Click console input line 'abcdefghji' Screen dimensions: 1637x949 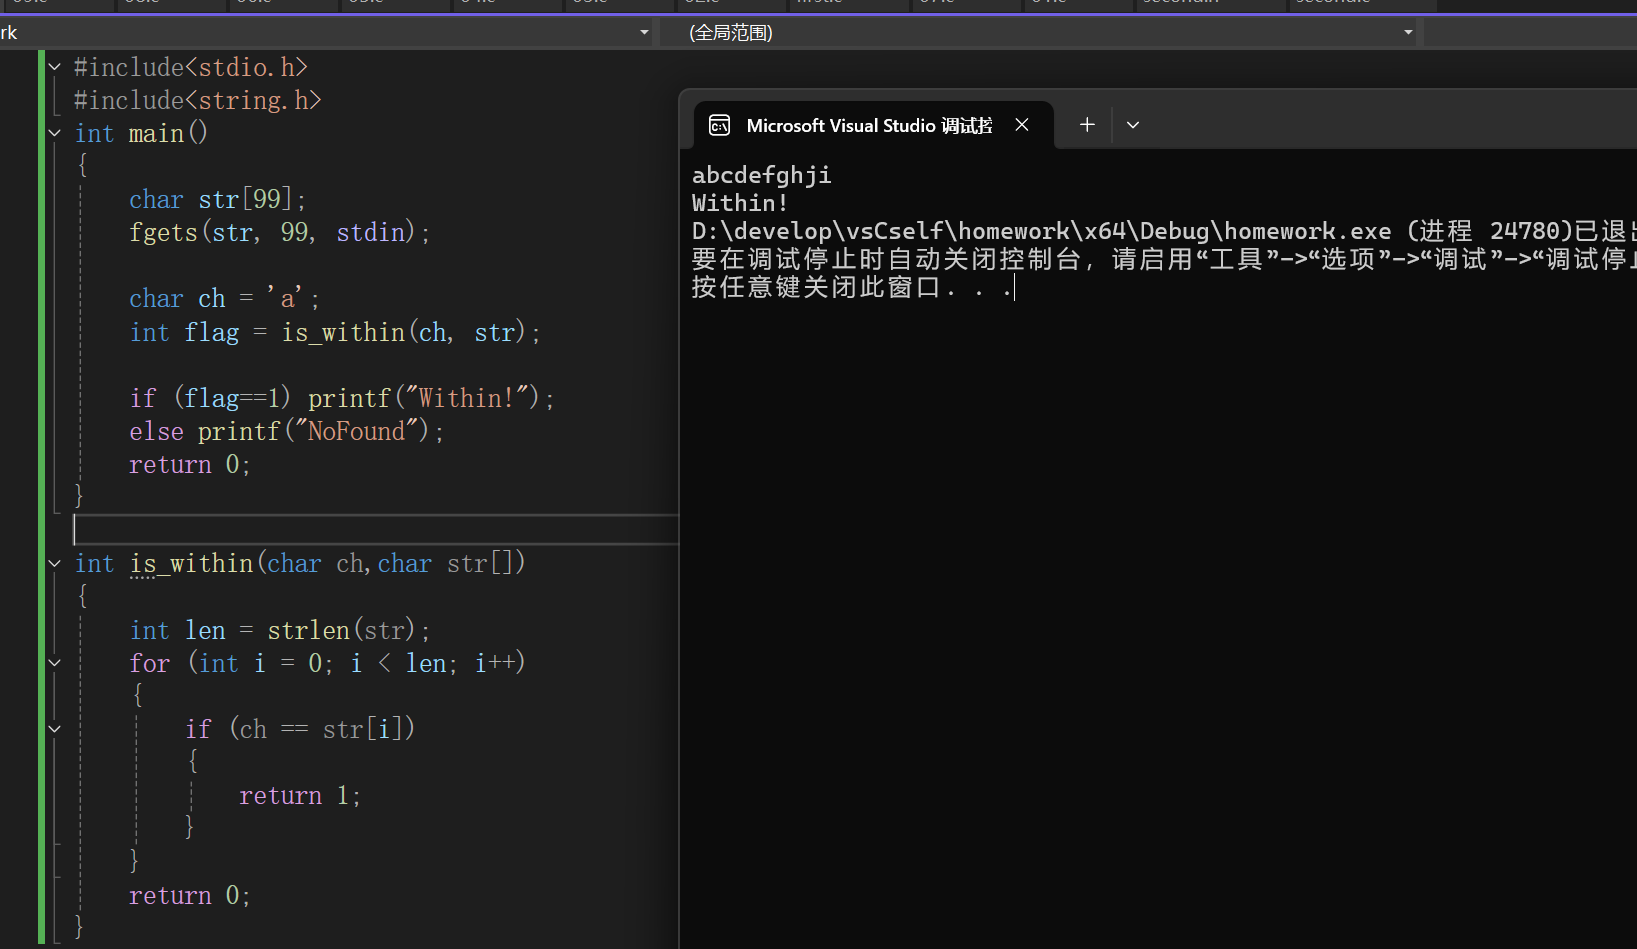pos(762,175)
